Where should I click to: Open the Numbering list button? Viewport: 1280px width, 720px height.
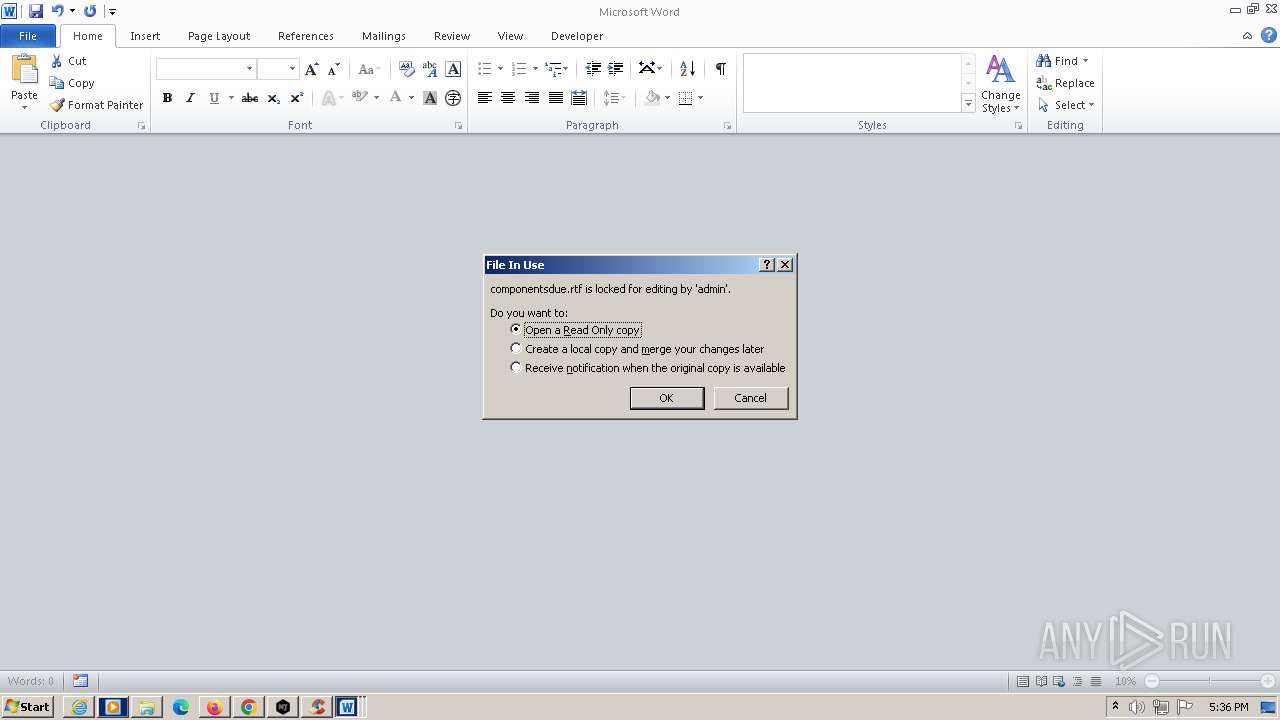point(518,69)
